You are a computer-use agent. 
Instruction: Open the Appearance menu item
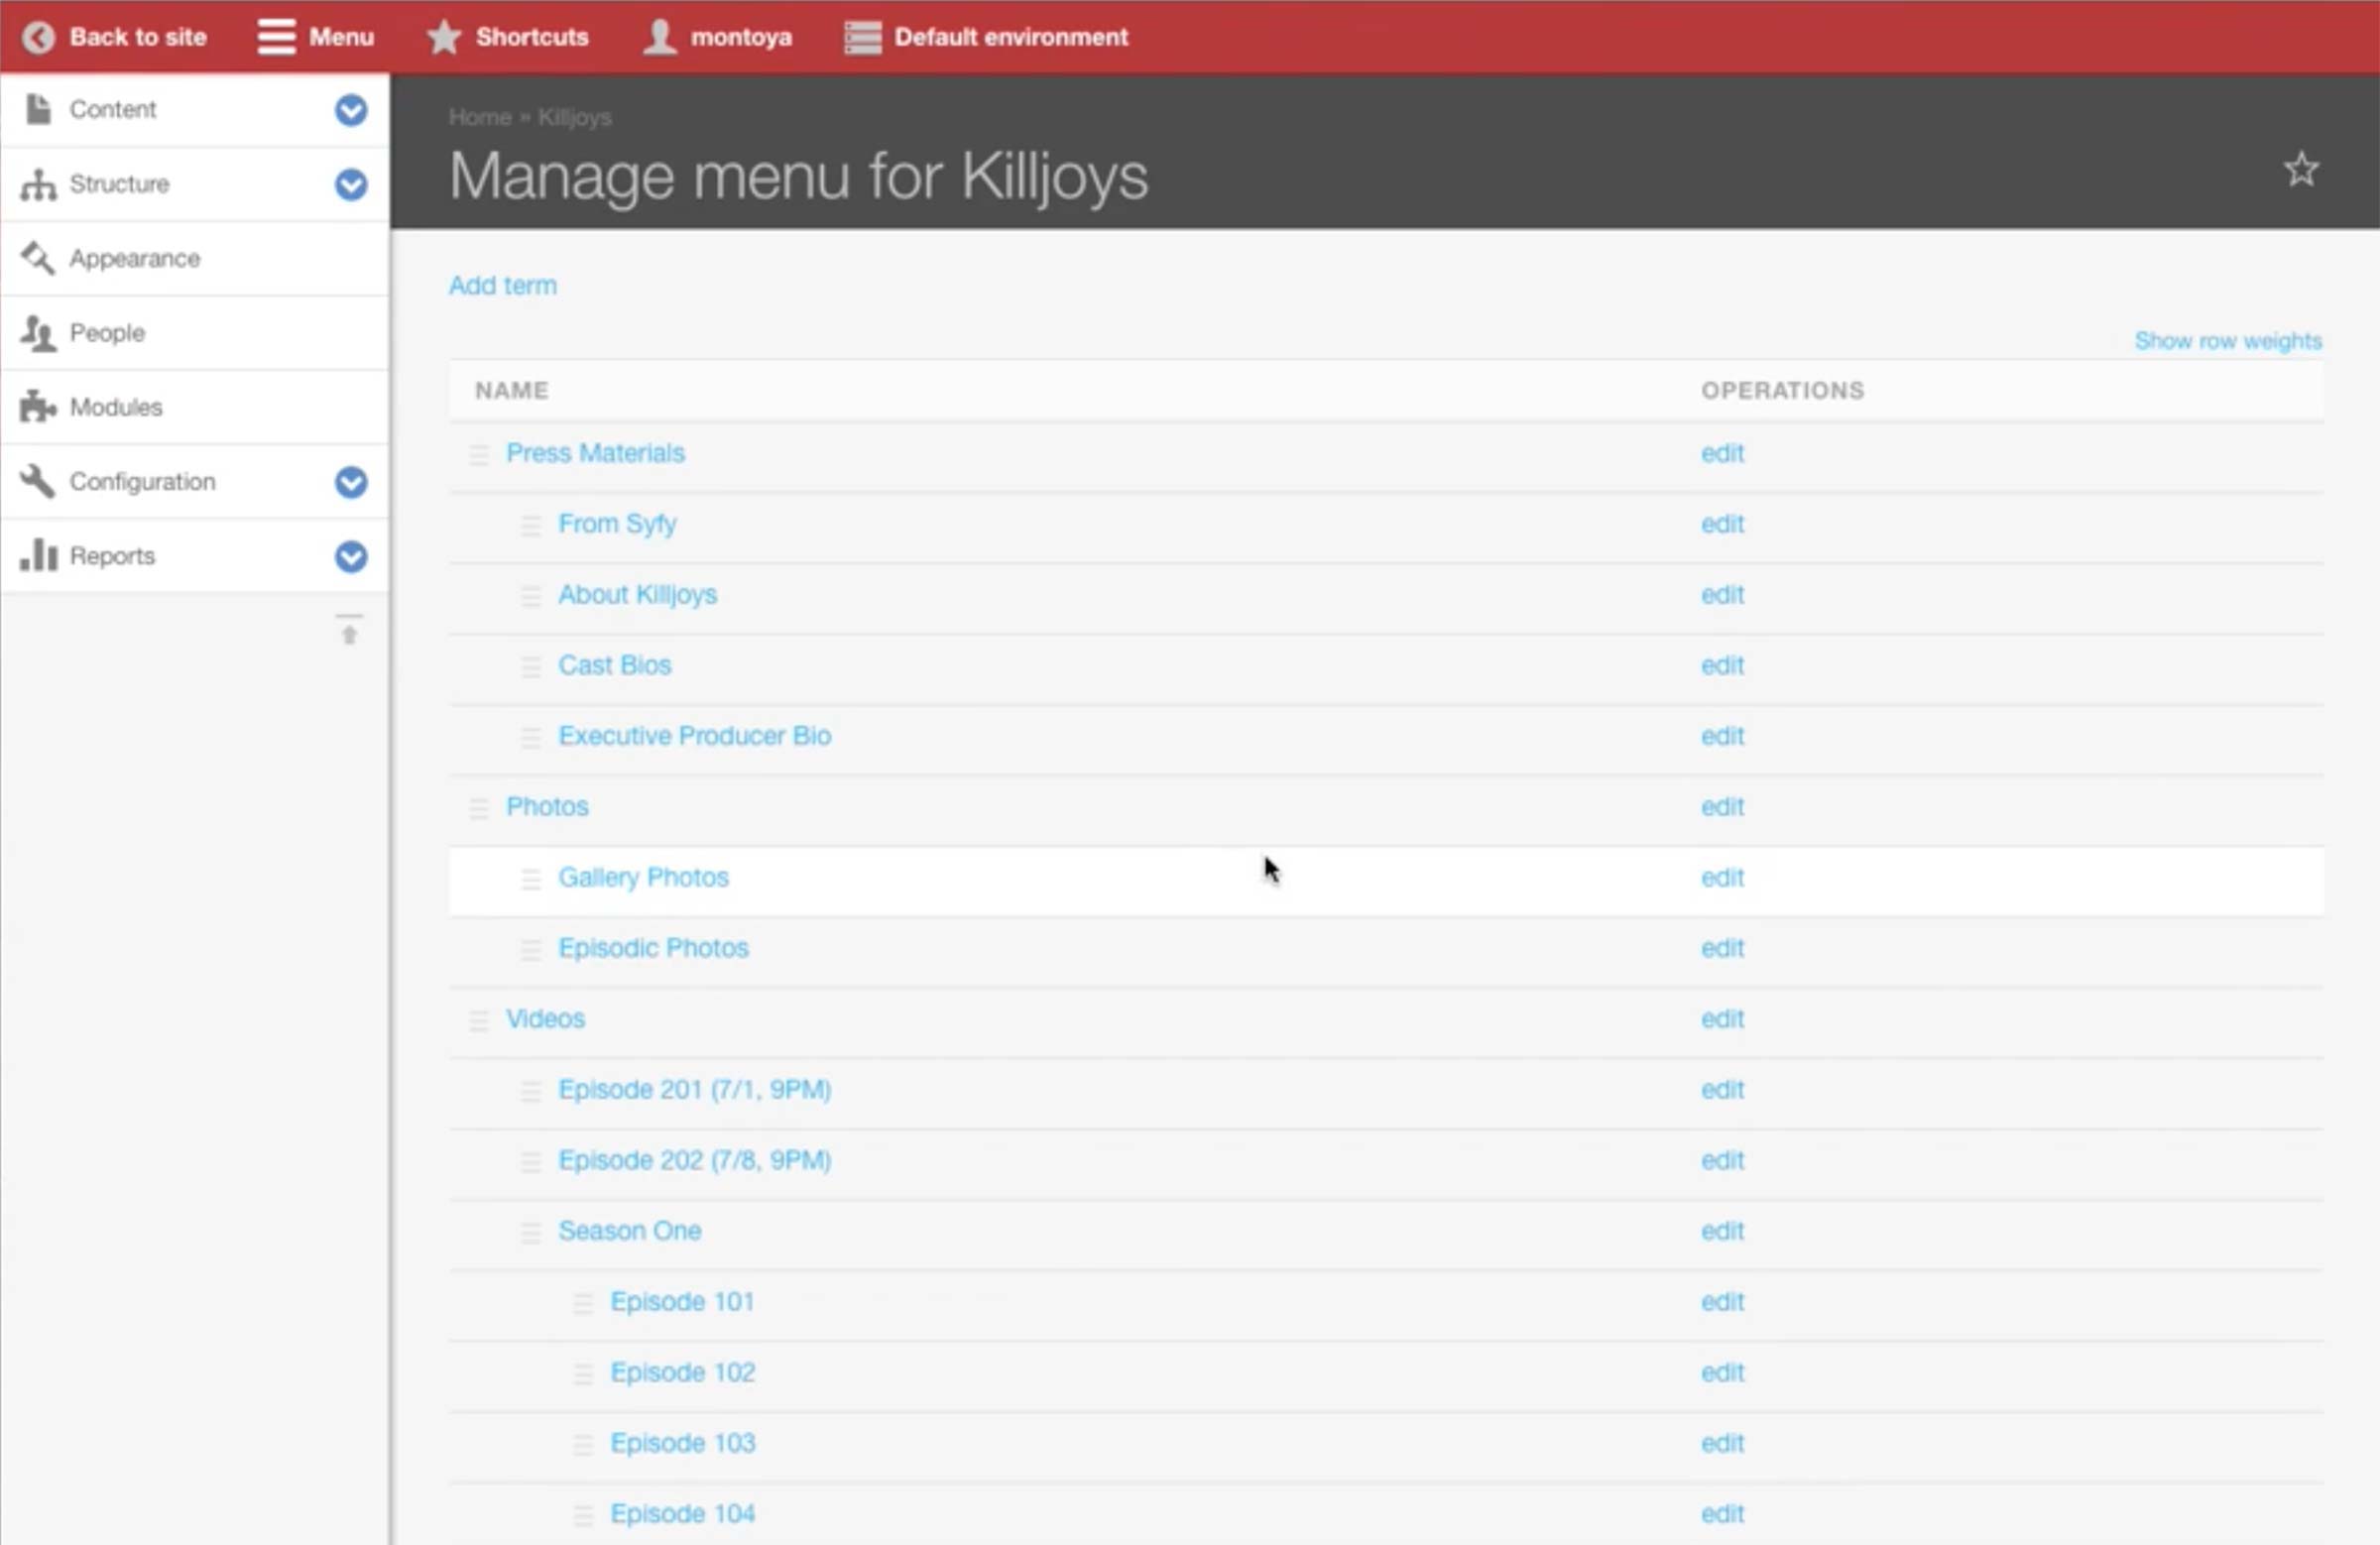click(x=134, y=259)
